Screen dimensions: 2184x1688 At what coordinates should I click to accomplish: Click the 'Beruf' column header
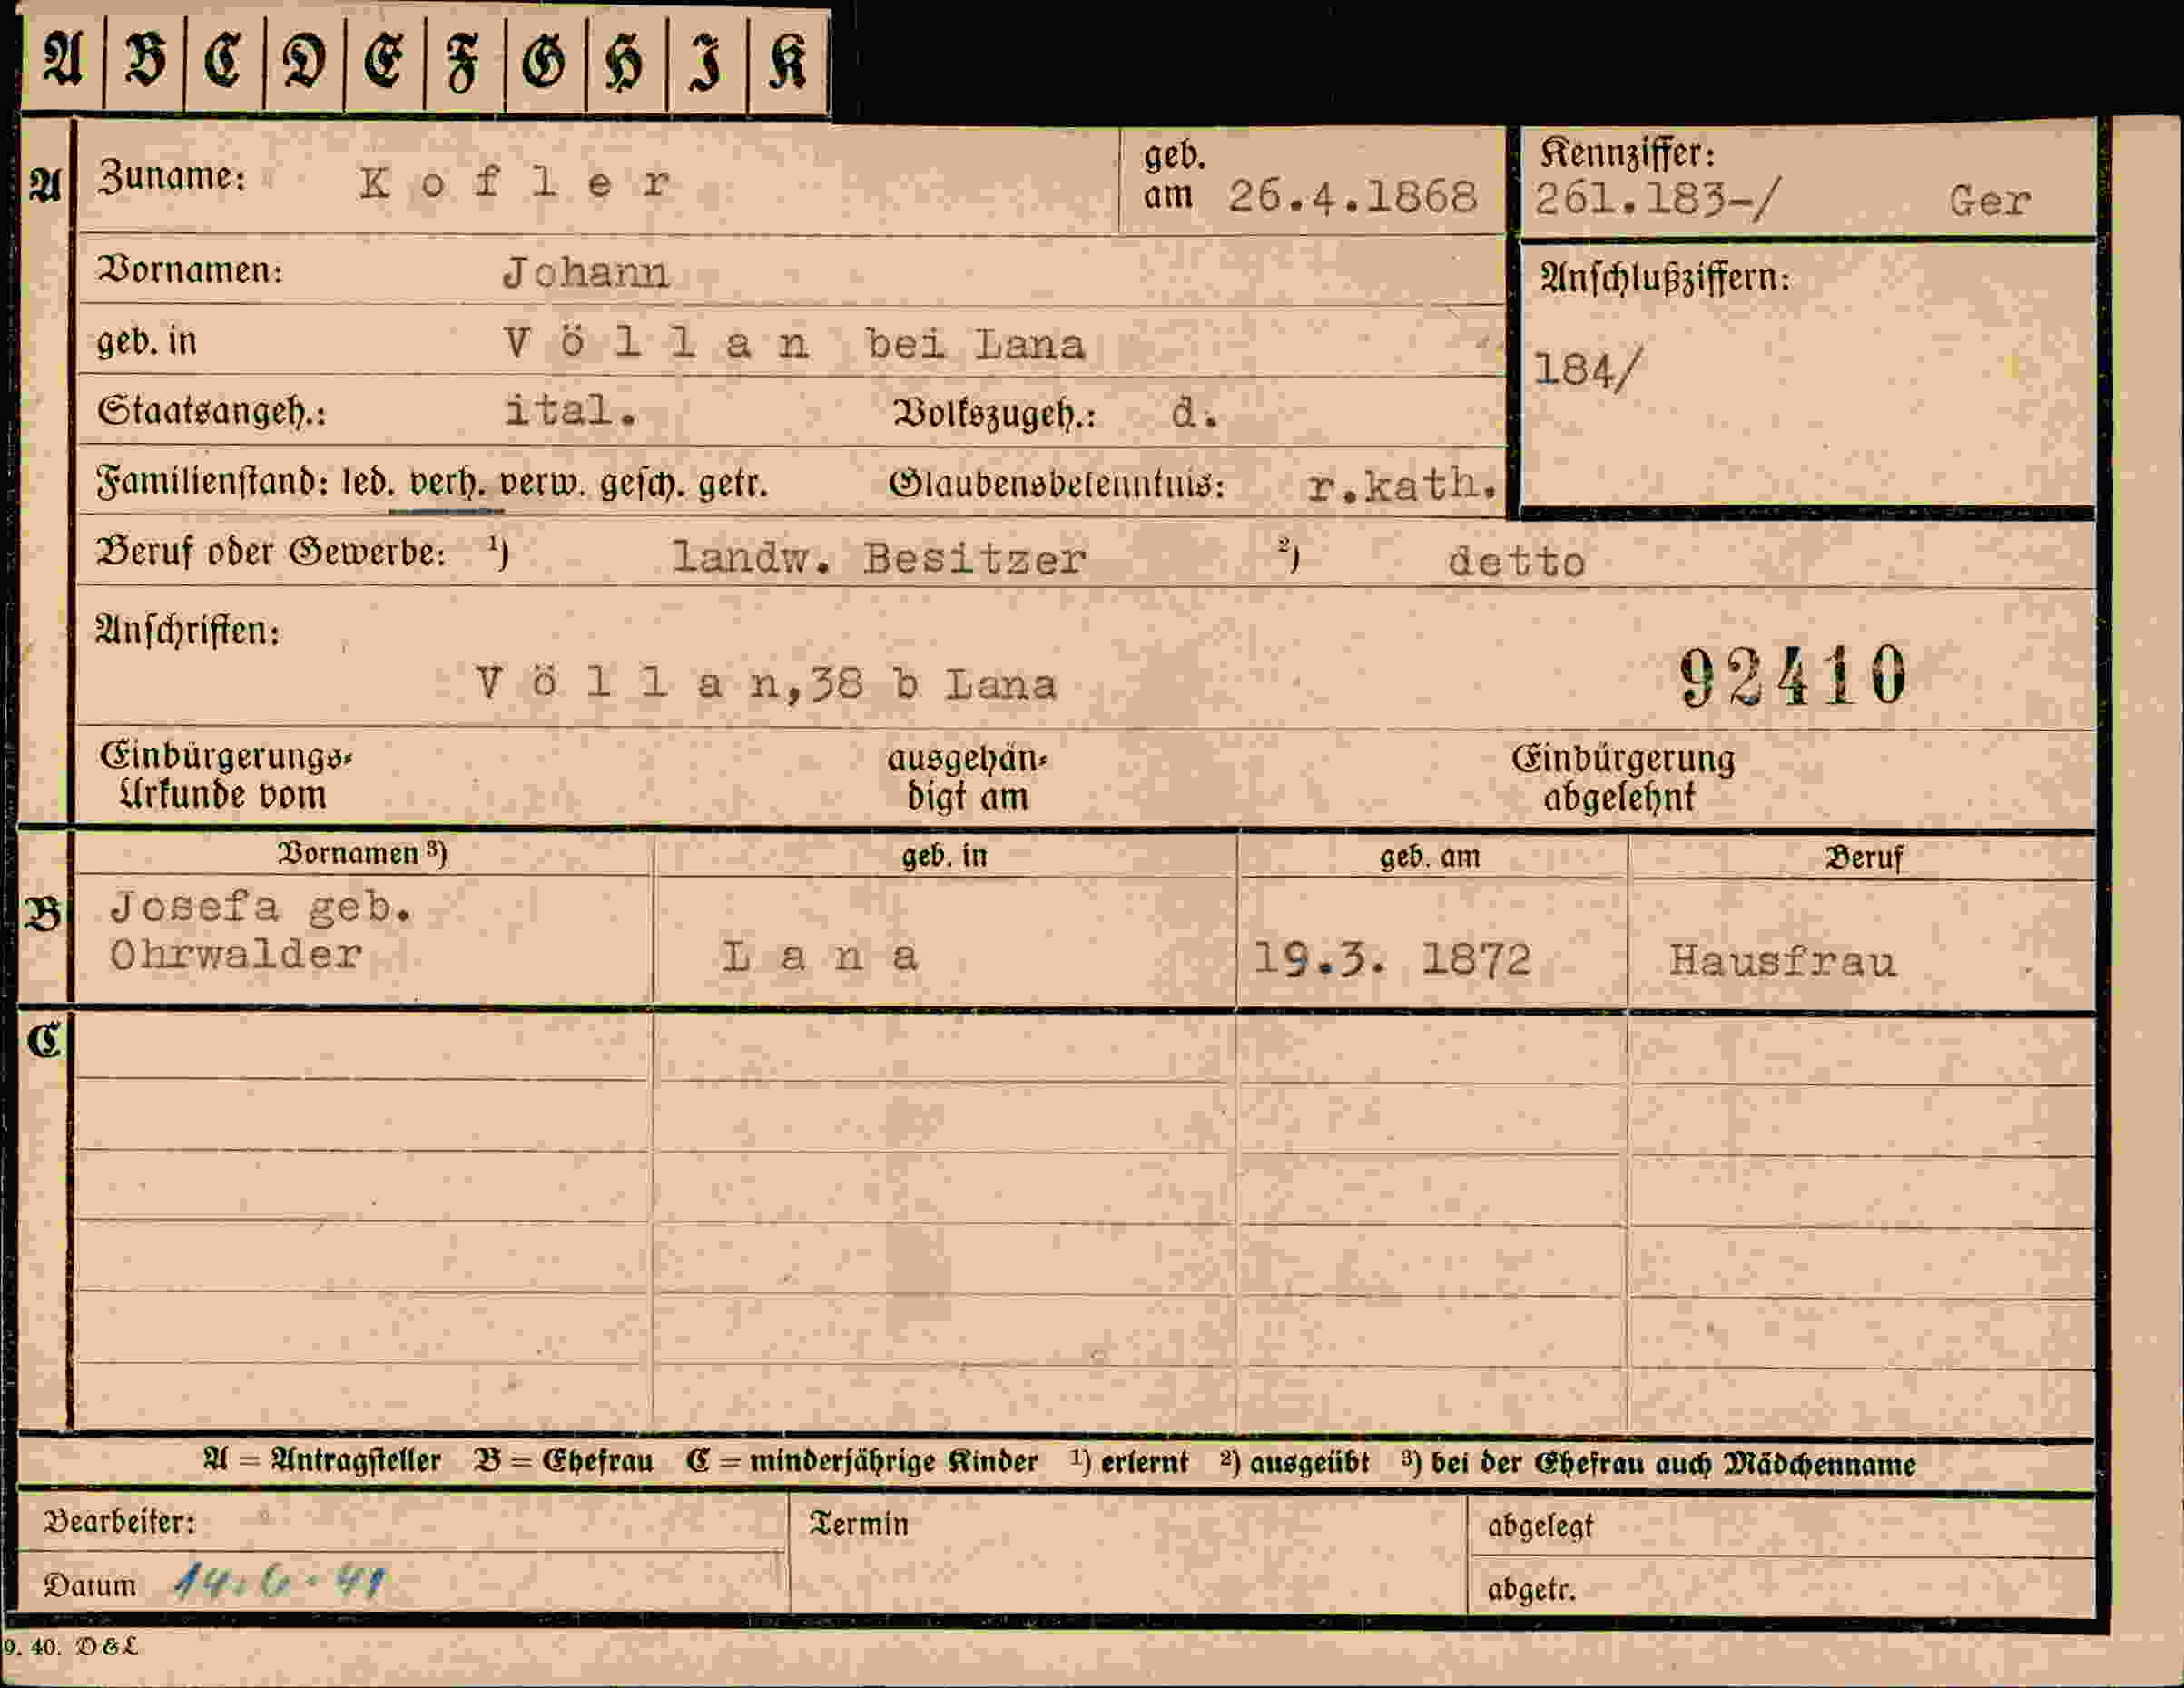(1863, 858)
